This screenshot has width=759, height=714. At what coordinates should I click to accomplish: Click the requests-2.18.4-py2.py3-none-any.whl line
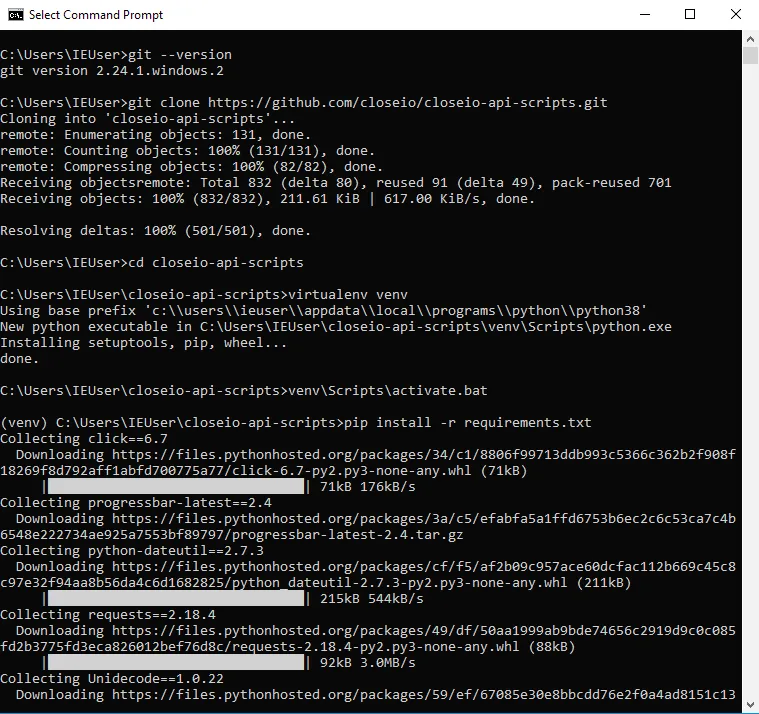288,646
